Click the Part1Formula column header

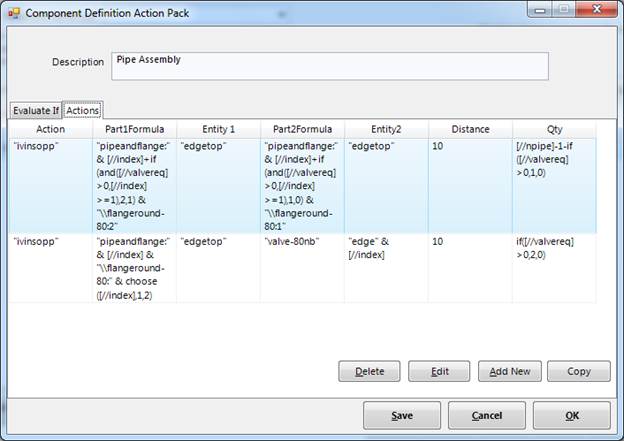tap(134, 129)
